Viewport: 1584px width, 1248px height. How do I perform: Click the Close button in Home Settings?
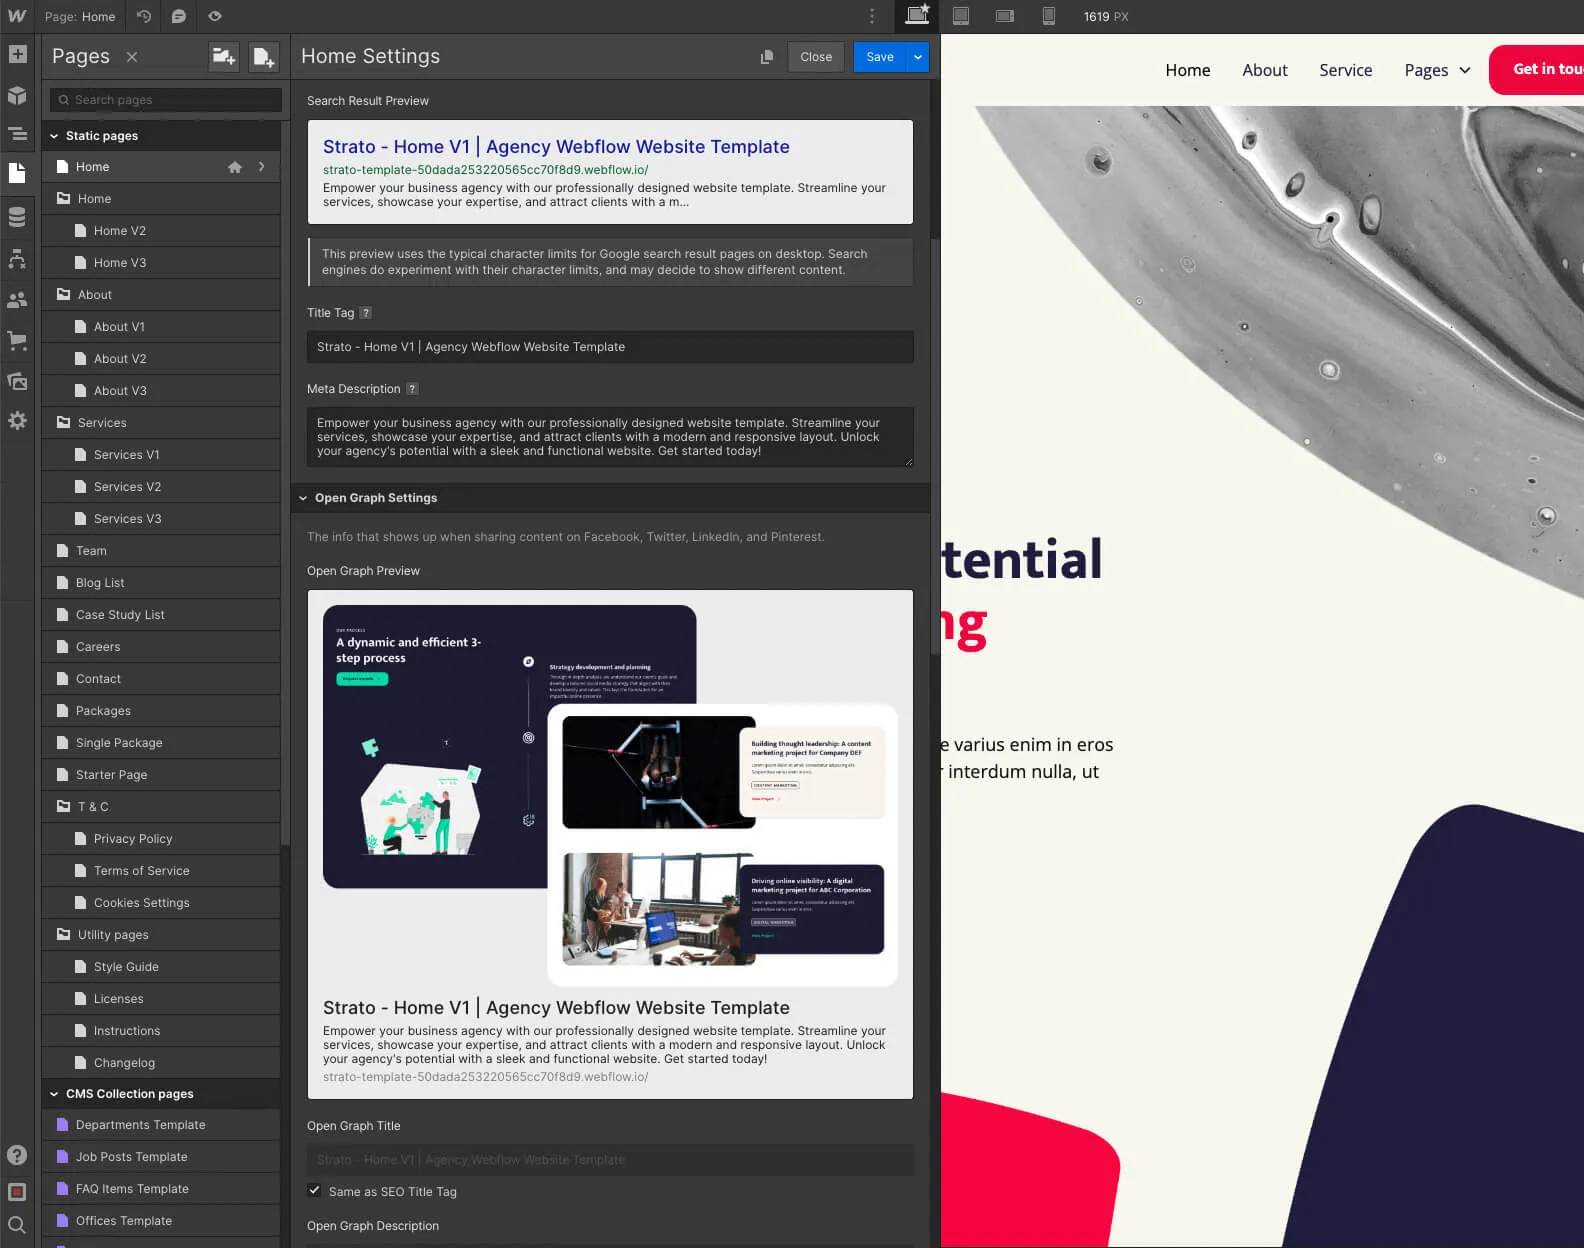[x=816, y=57]
